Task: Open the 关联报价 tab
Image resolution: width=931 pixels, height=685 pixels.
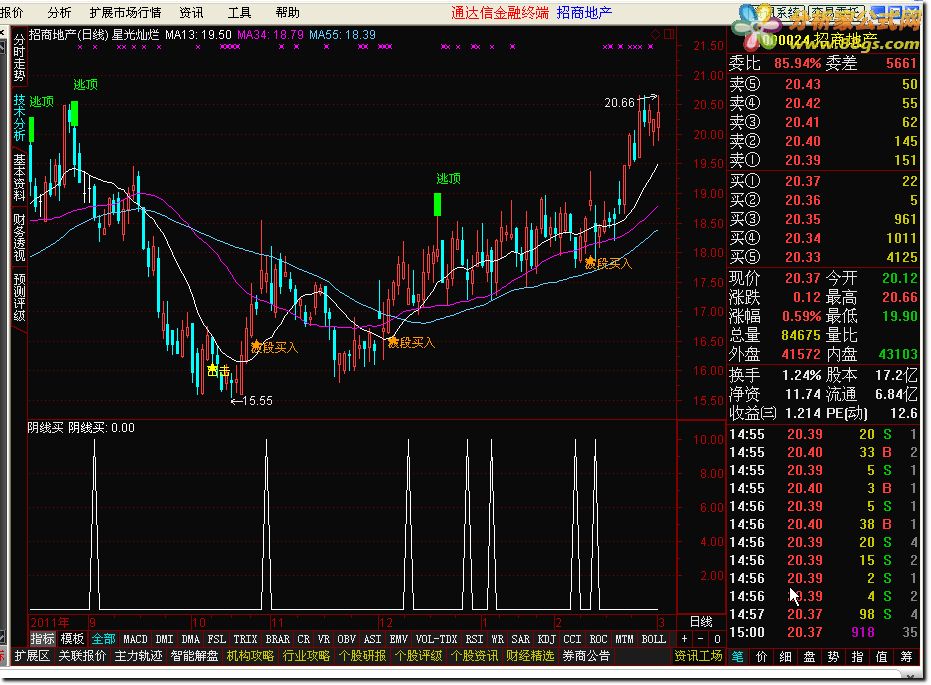Action: point(83,656)
